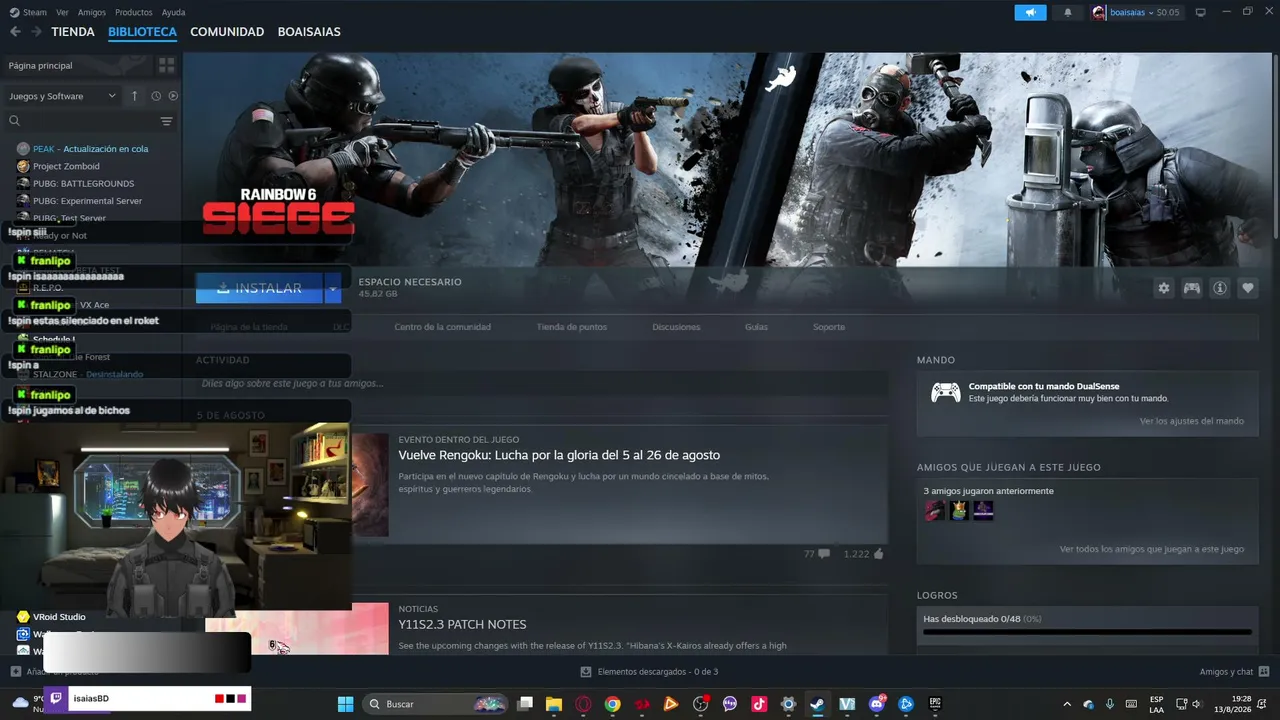Enter Big Picture mode with monitor icon

click(1201, 12)
